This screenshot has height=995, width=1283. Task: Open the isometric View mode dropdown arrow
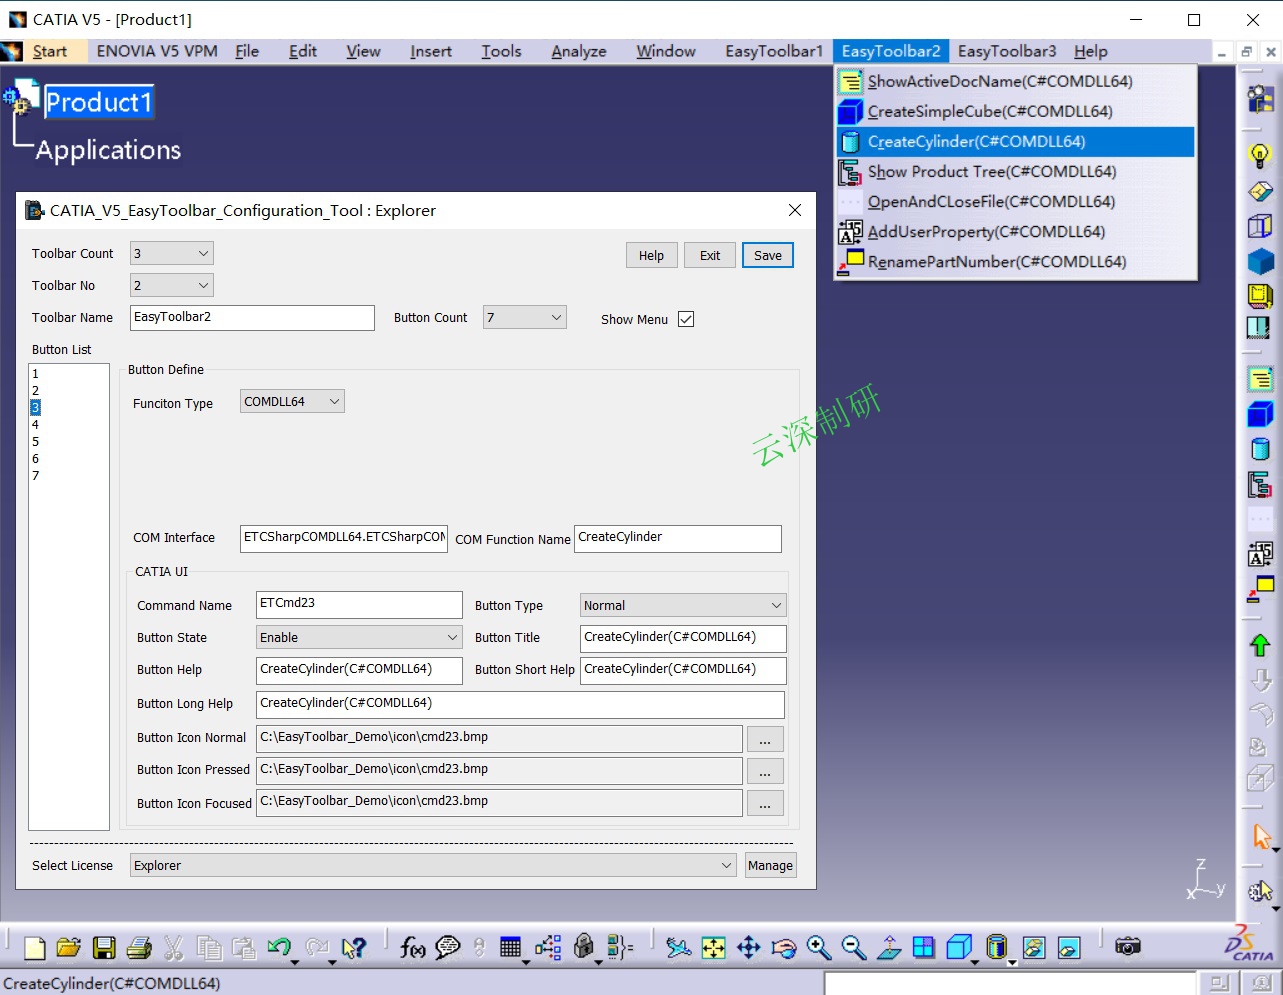click(x=973, y=961)
